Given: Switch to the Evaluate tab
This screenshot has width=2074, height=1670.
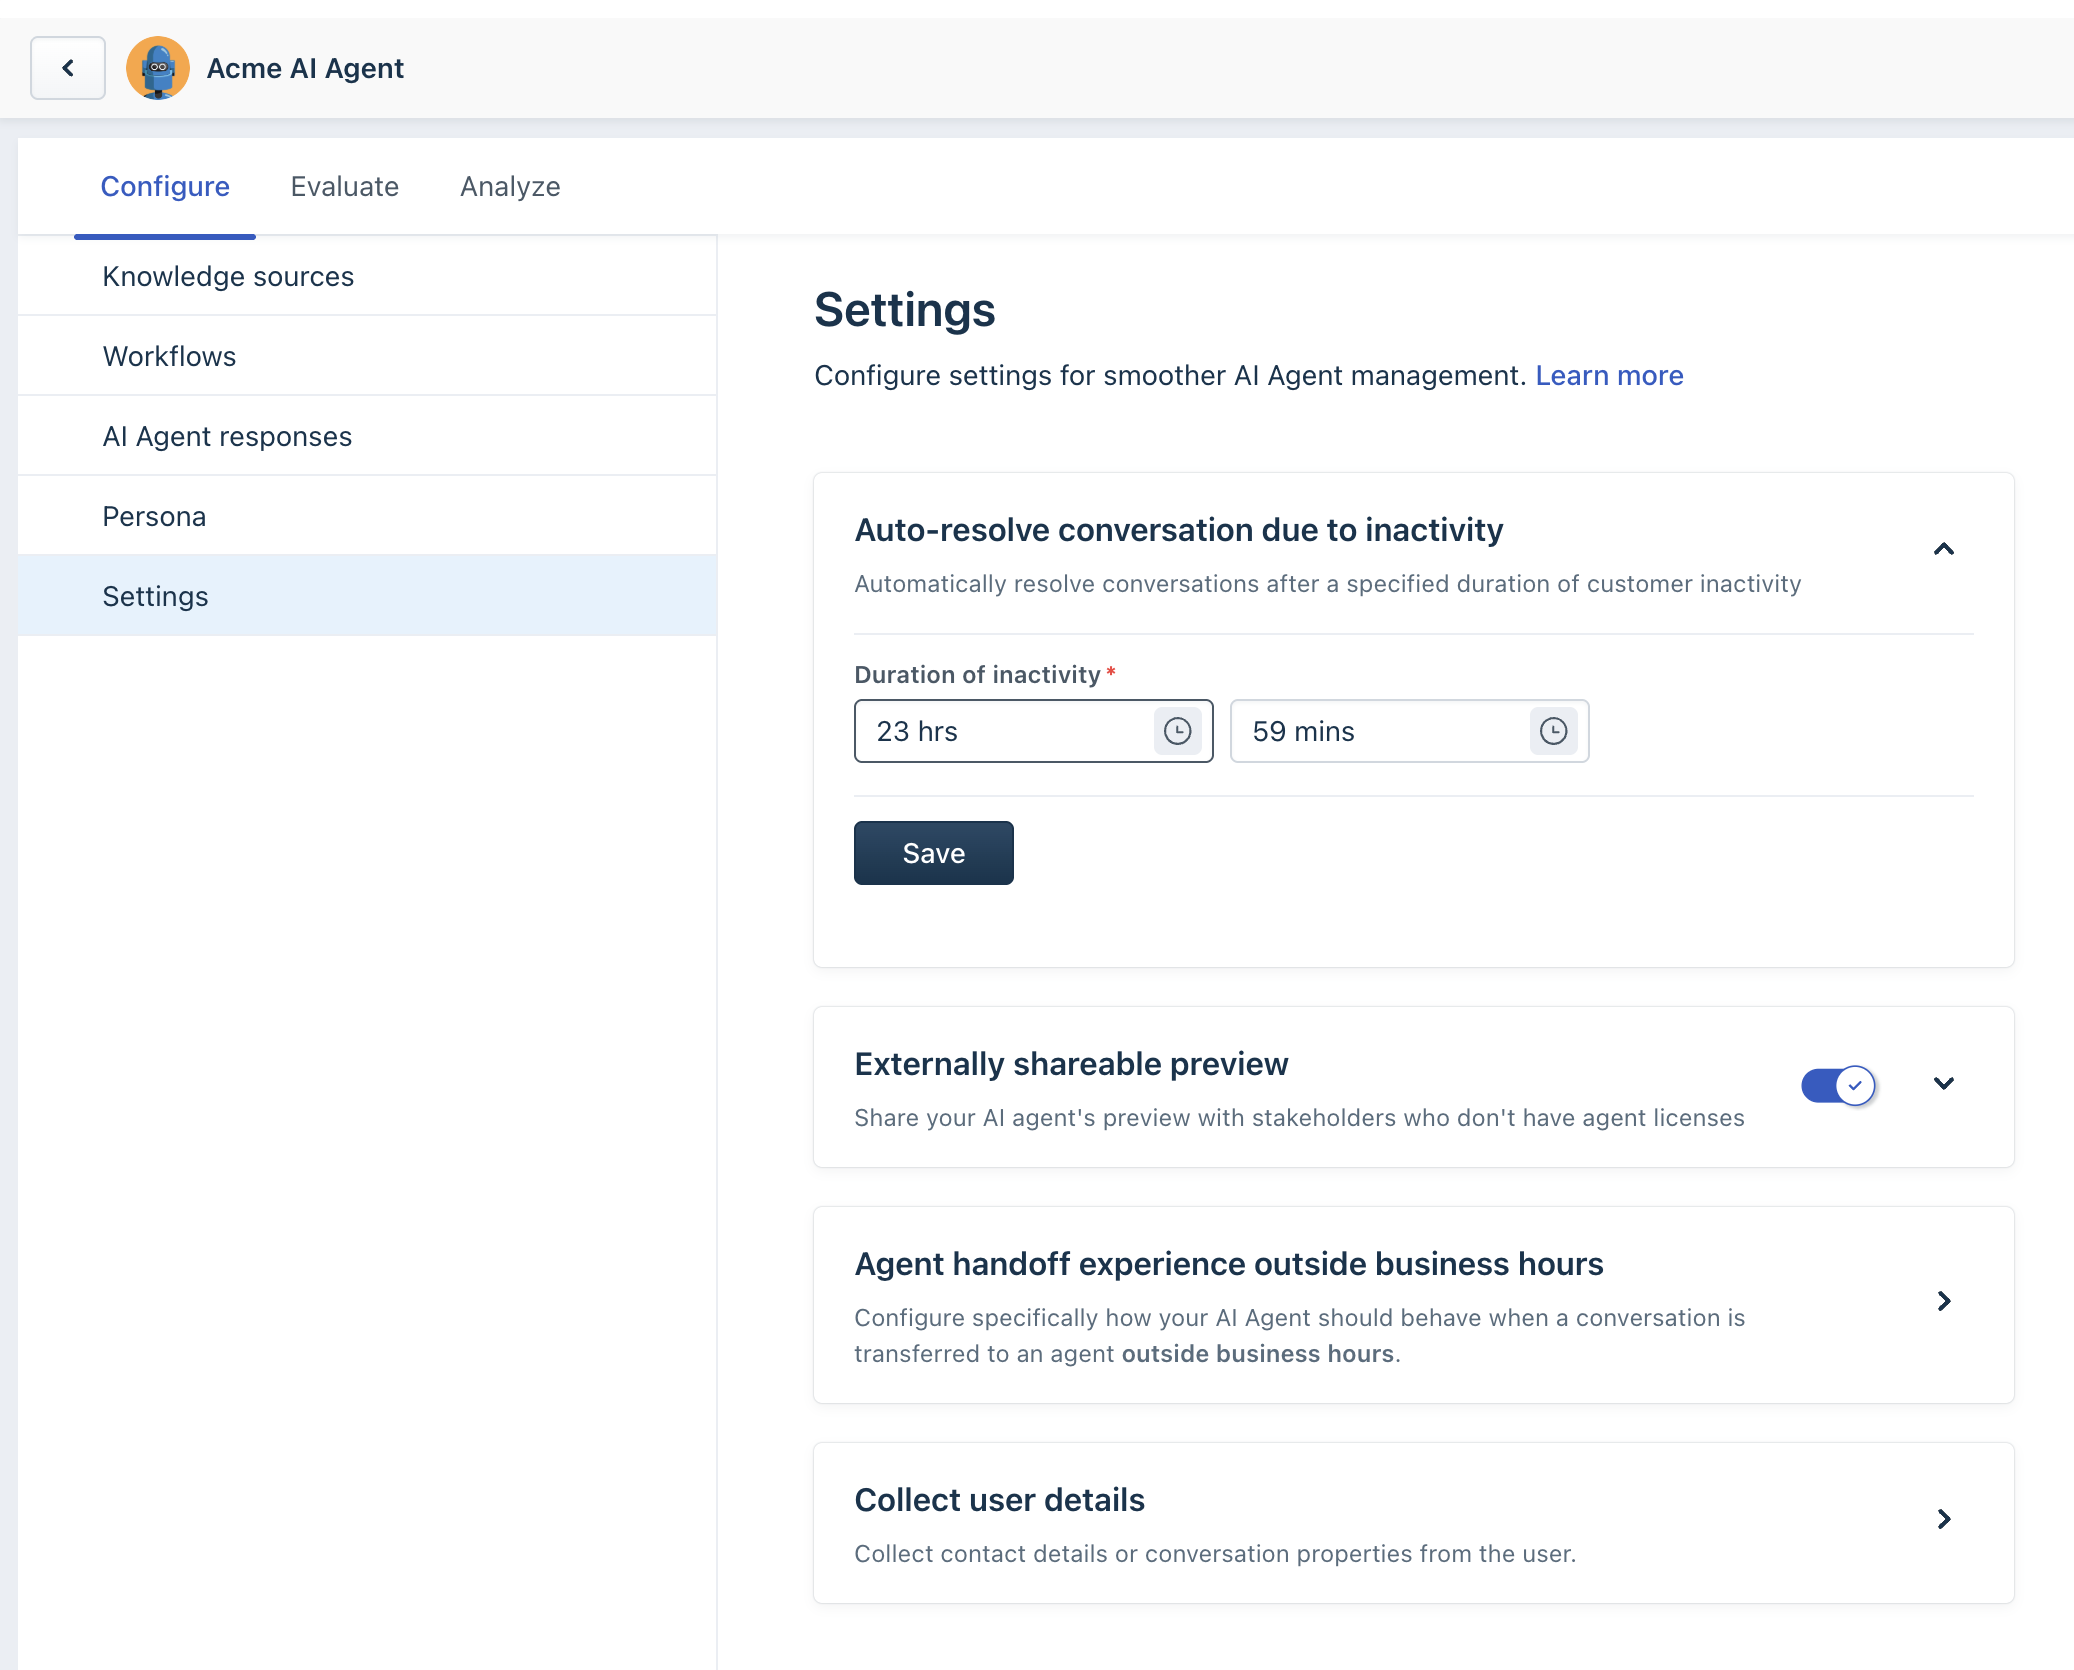Looking at the screenshot, I should point(344,186).
